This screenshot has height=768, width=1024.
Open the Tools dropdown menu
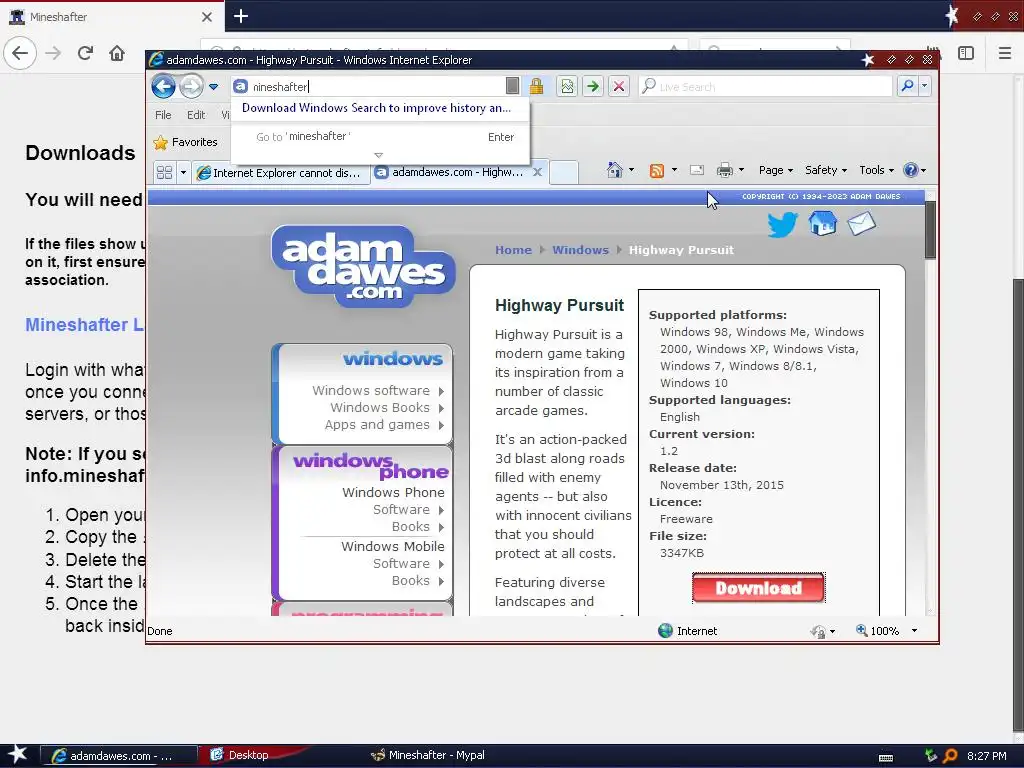click(x=876, y=170)
